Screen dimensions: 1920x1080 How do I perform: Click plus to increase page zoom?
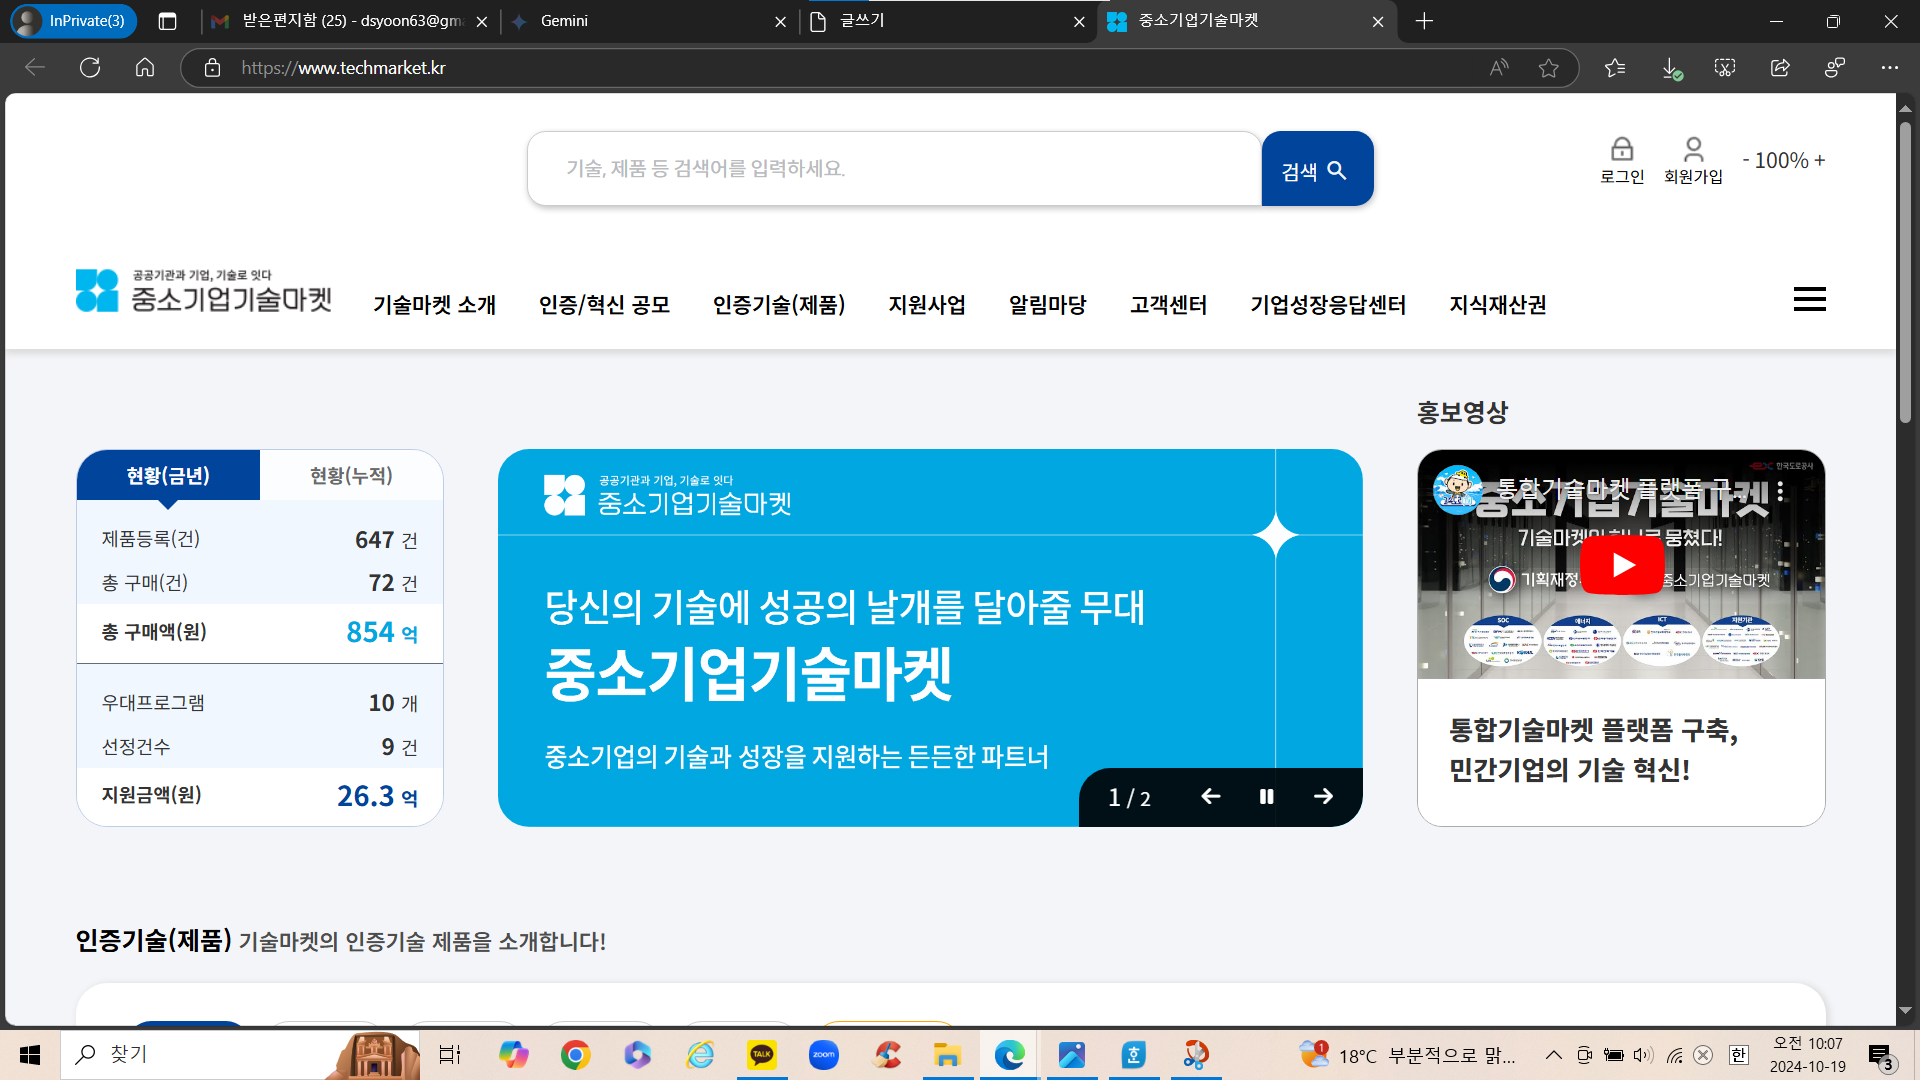coord(1820,160)
